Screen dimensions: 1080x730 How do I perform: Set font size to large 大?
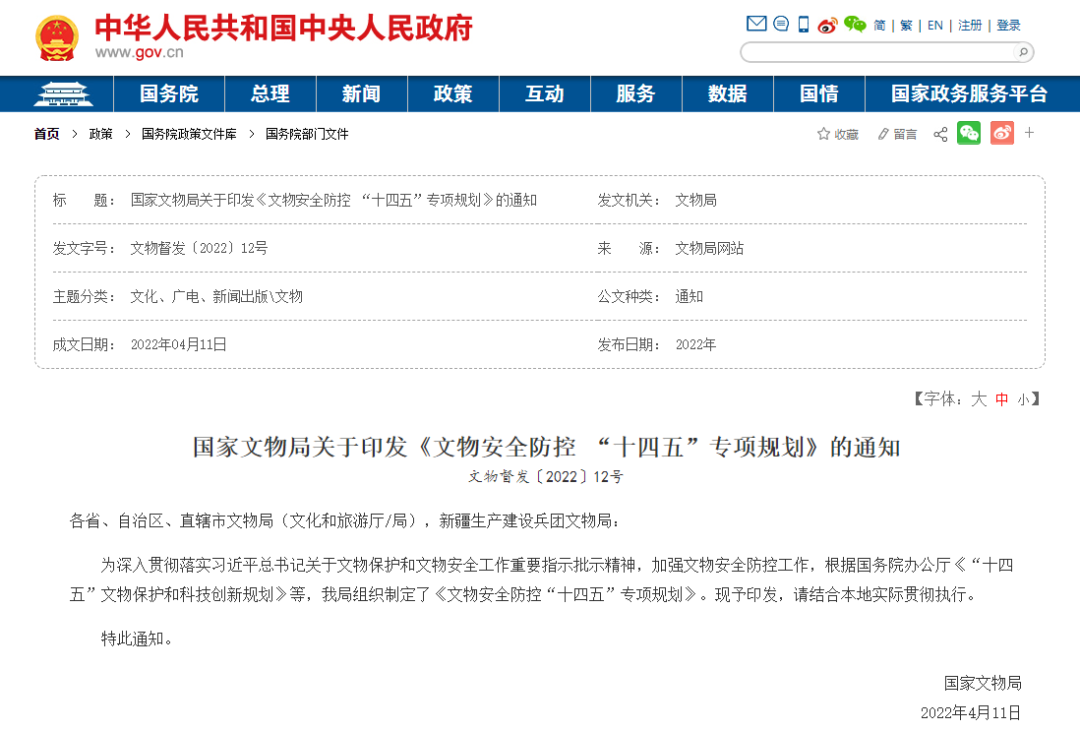(x=979, y=399)
